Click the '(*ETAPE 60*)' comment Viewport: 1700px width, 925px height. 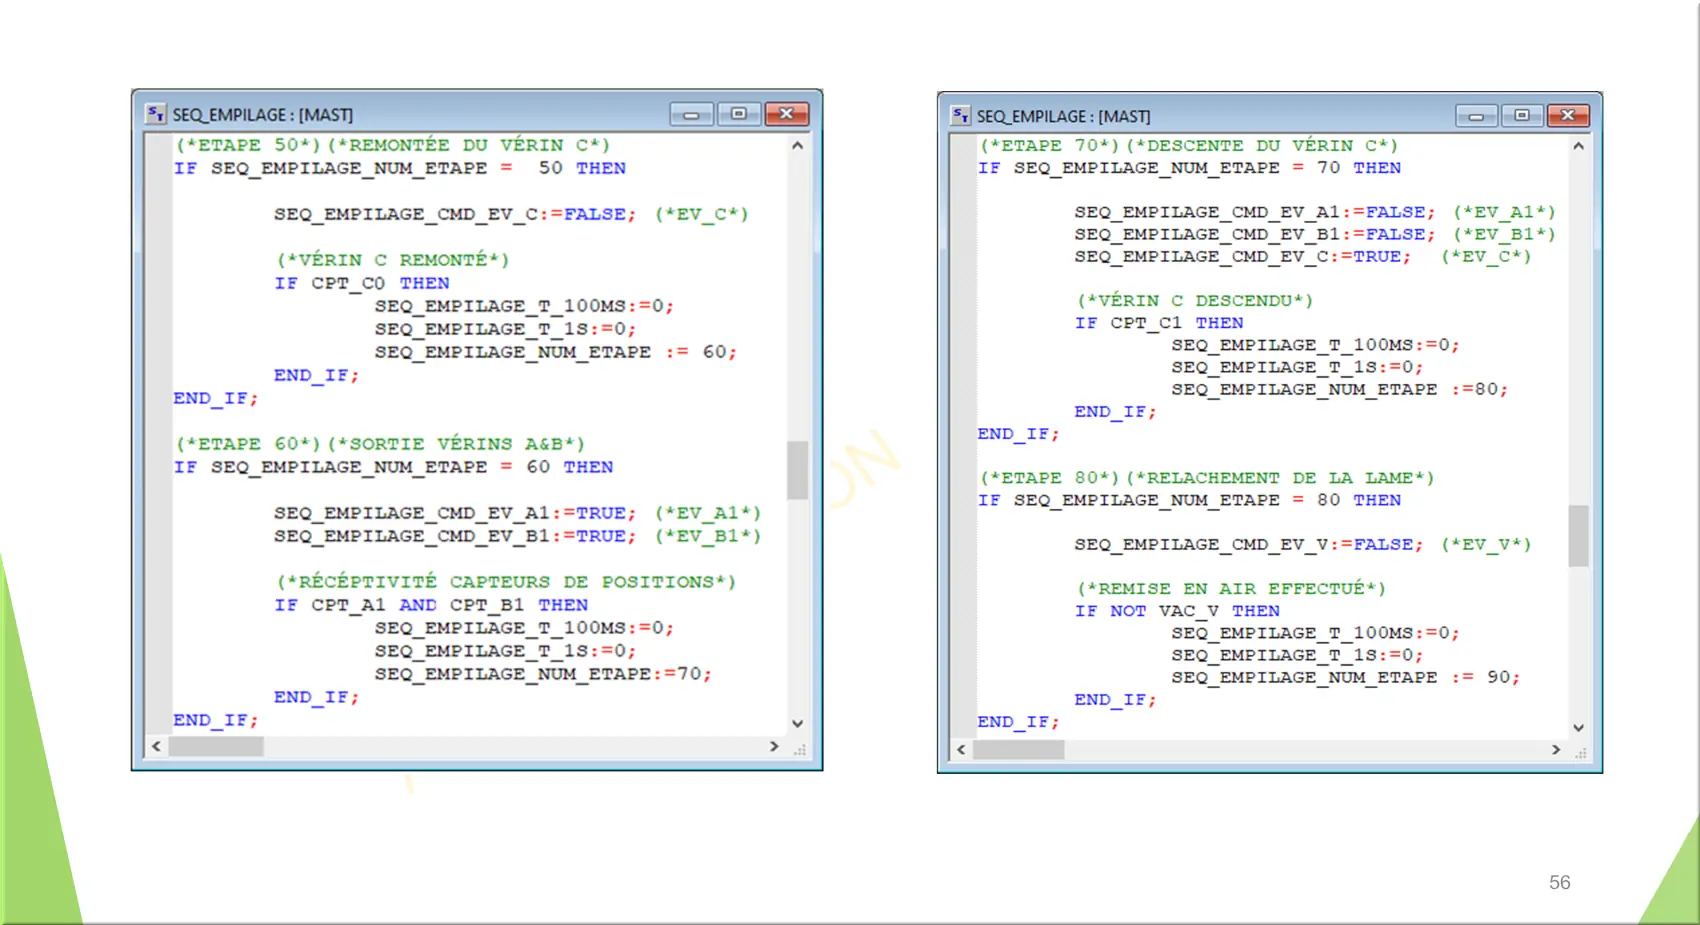(248, 444)
